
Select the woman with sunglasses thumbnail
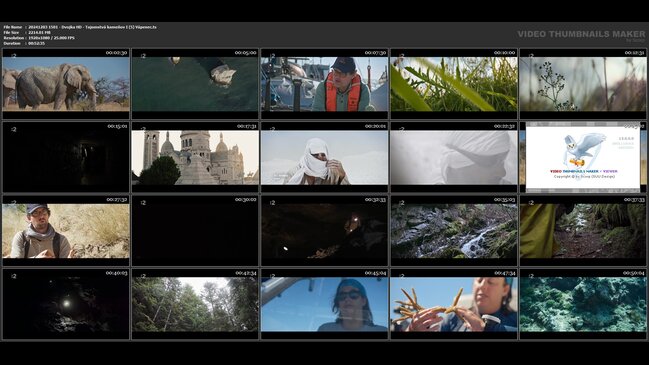tap(324, 304)
